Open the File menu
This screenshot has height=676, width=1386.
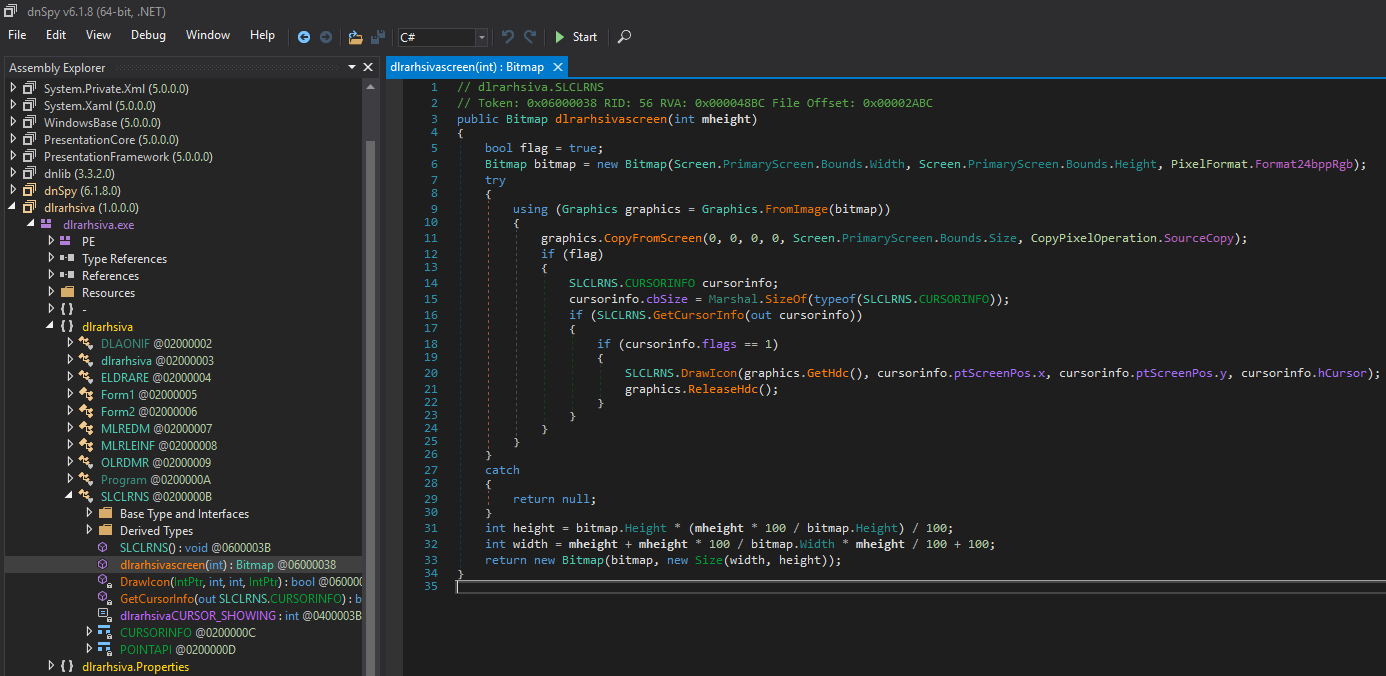click(x=17, y=35)
